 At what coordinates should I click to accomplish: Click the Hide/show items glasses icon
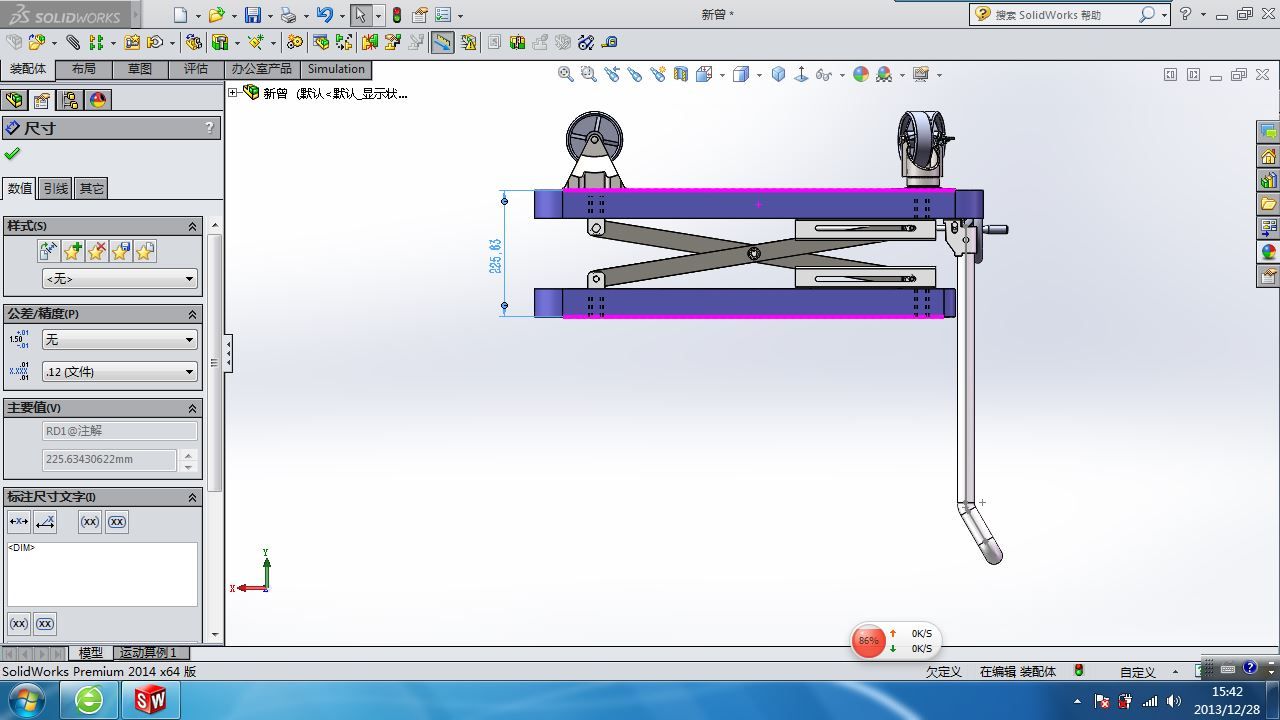(824, 74)
